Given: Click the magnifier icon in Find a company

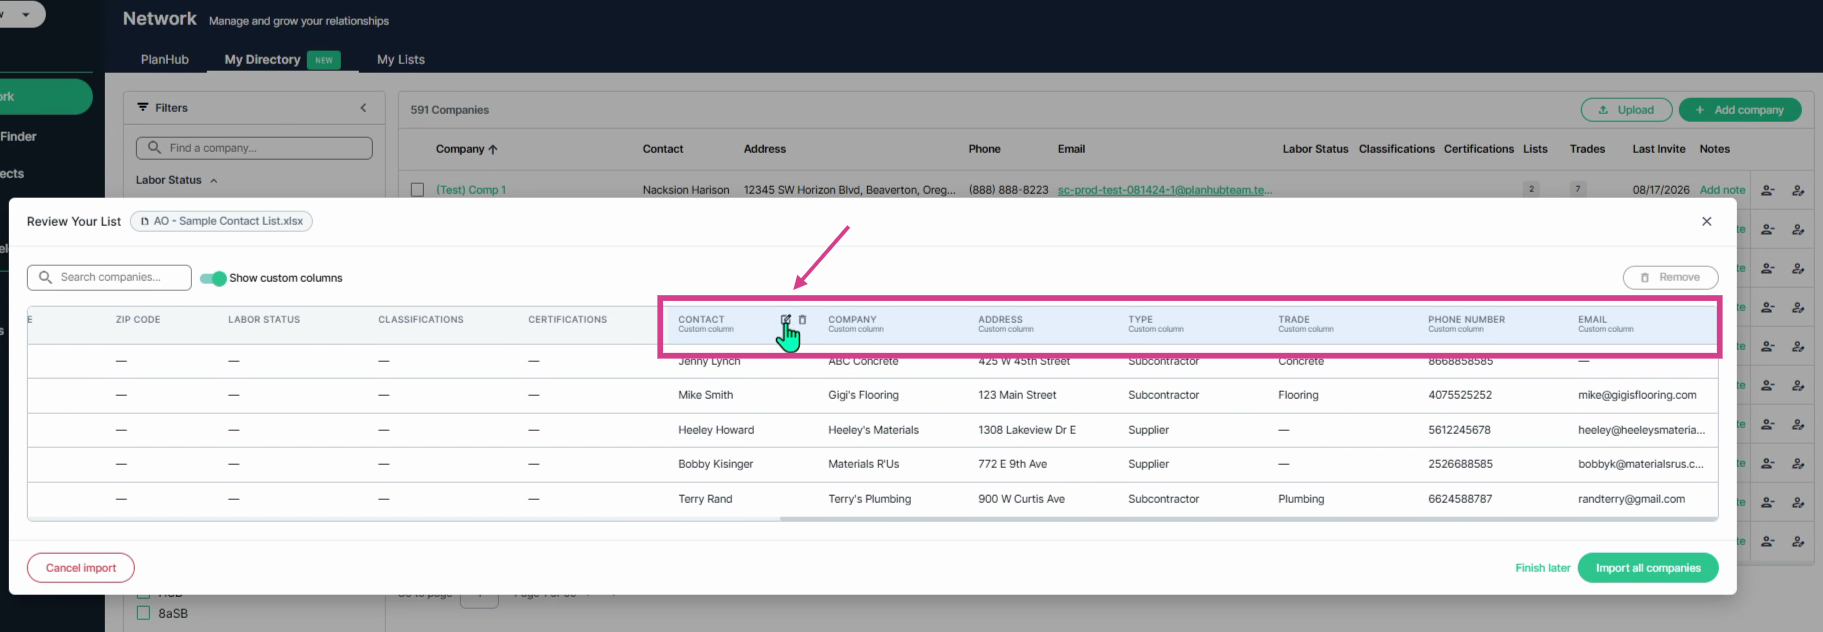Looking at the screenshot, I should 154,148.
